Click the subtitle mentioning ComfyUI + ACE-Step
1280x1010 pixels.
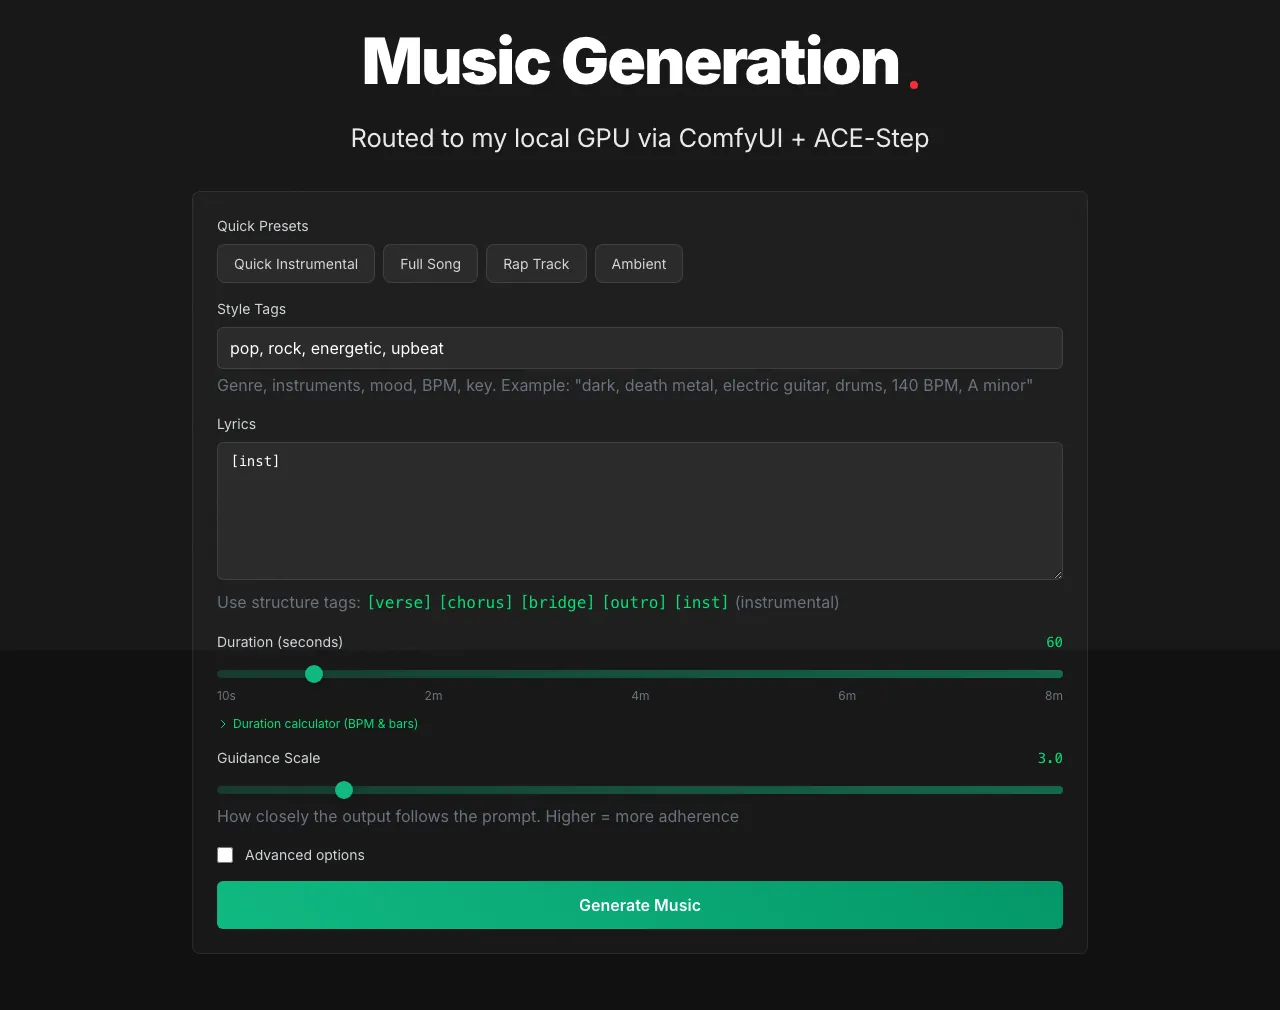pyautogui.click(x=640, y=138)
